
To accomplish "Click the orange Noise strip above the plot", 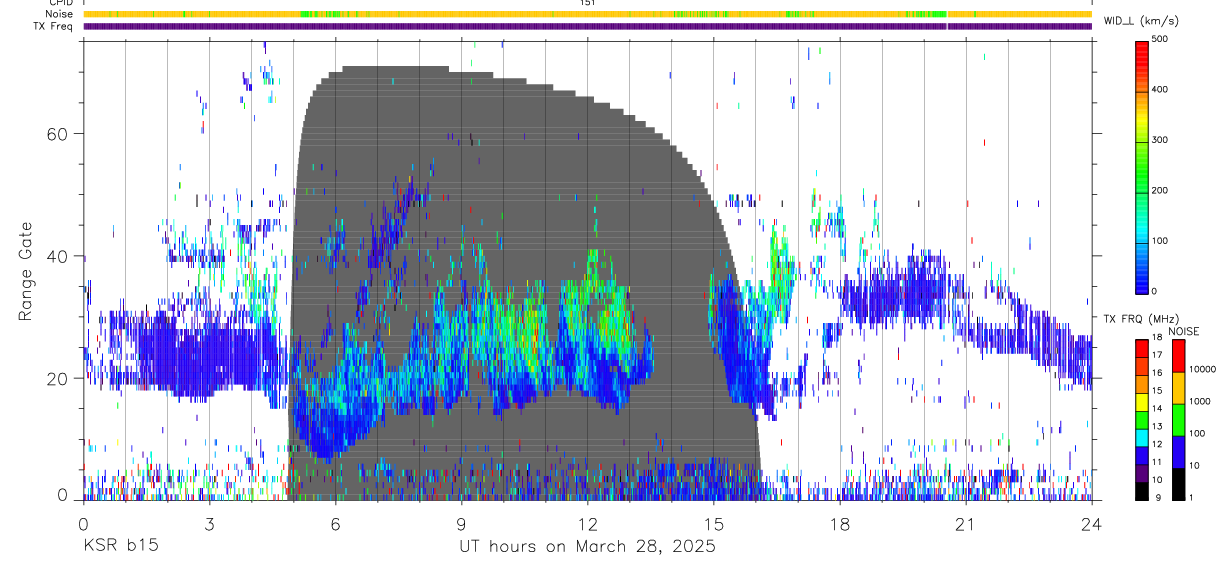I will click(x=588, y=14).
